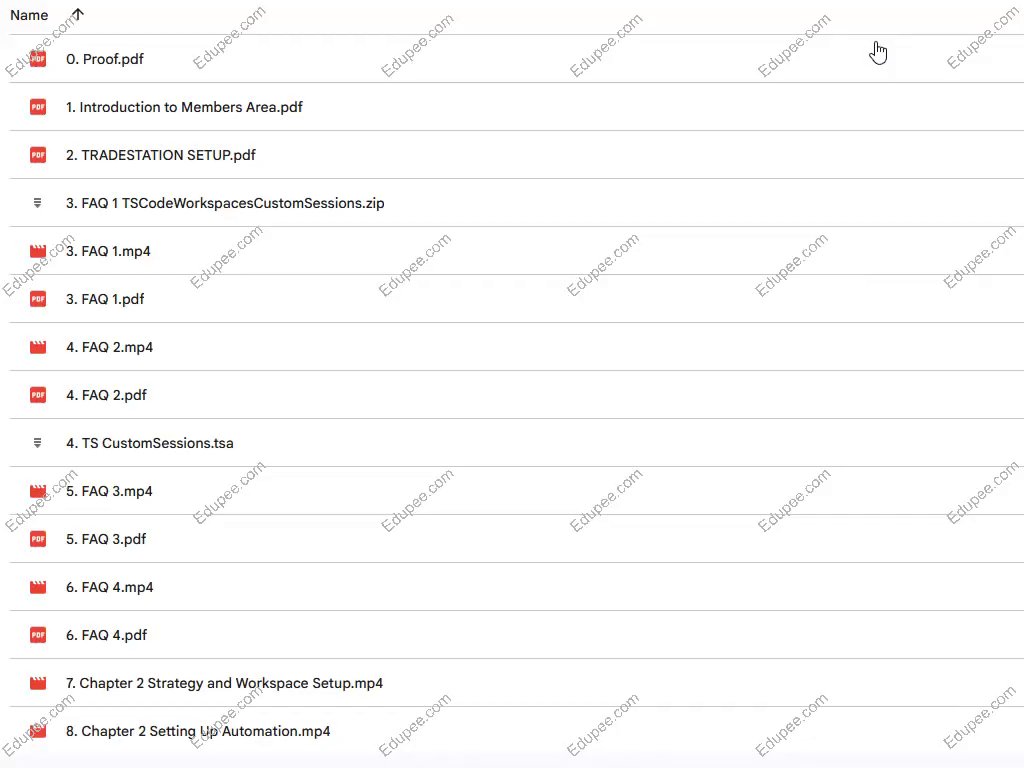The image size is (1024, 768).
Task: Click the zip file icon for TSCodeWorkspacesCustomSessions
Action: tap(38, 203)
